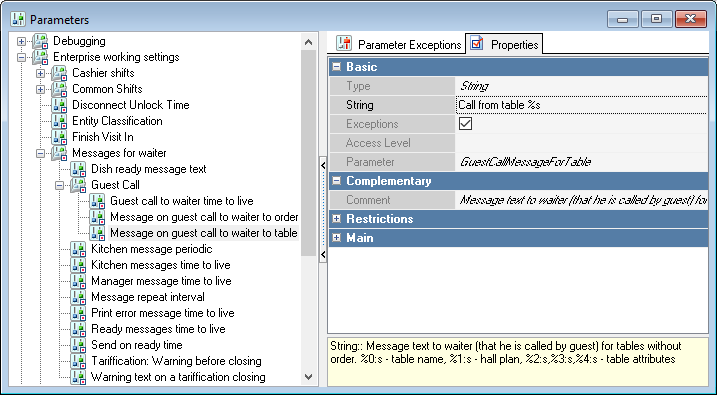Toggle the Exceptions checkbox
Image resolution: width=717 pixels, height=395 pixels.
[466, 124]
